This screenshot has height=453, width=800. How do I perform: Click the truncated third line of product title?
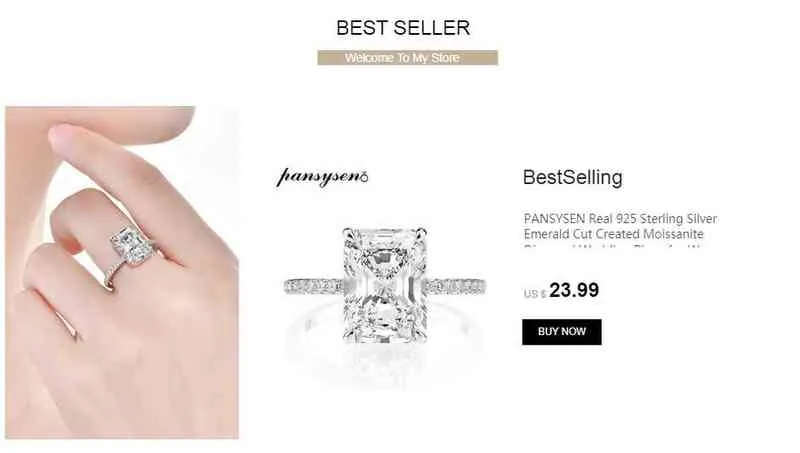coord(612,246)
